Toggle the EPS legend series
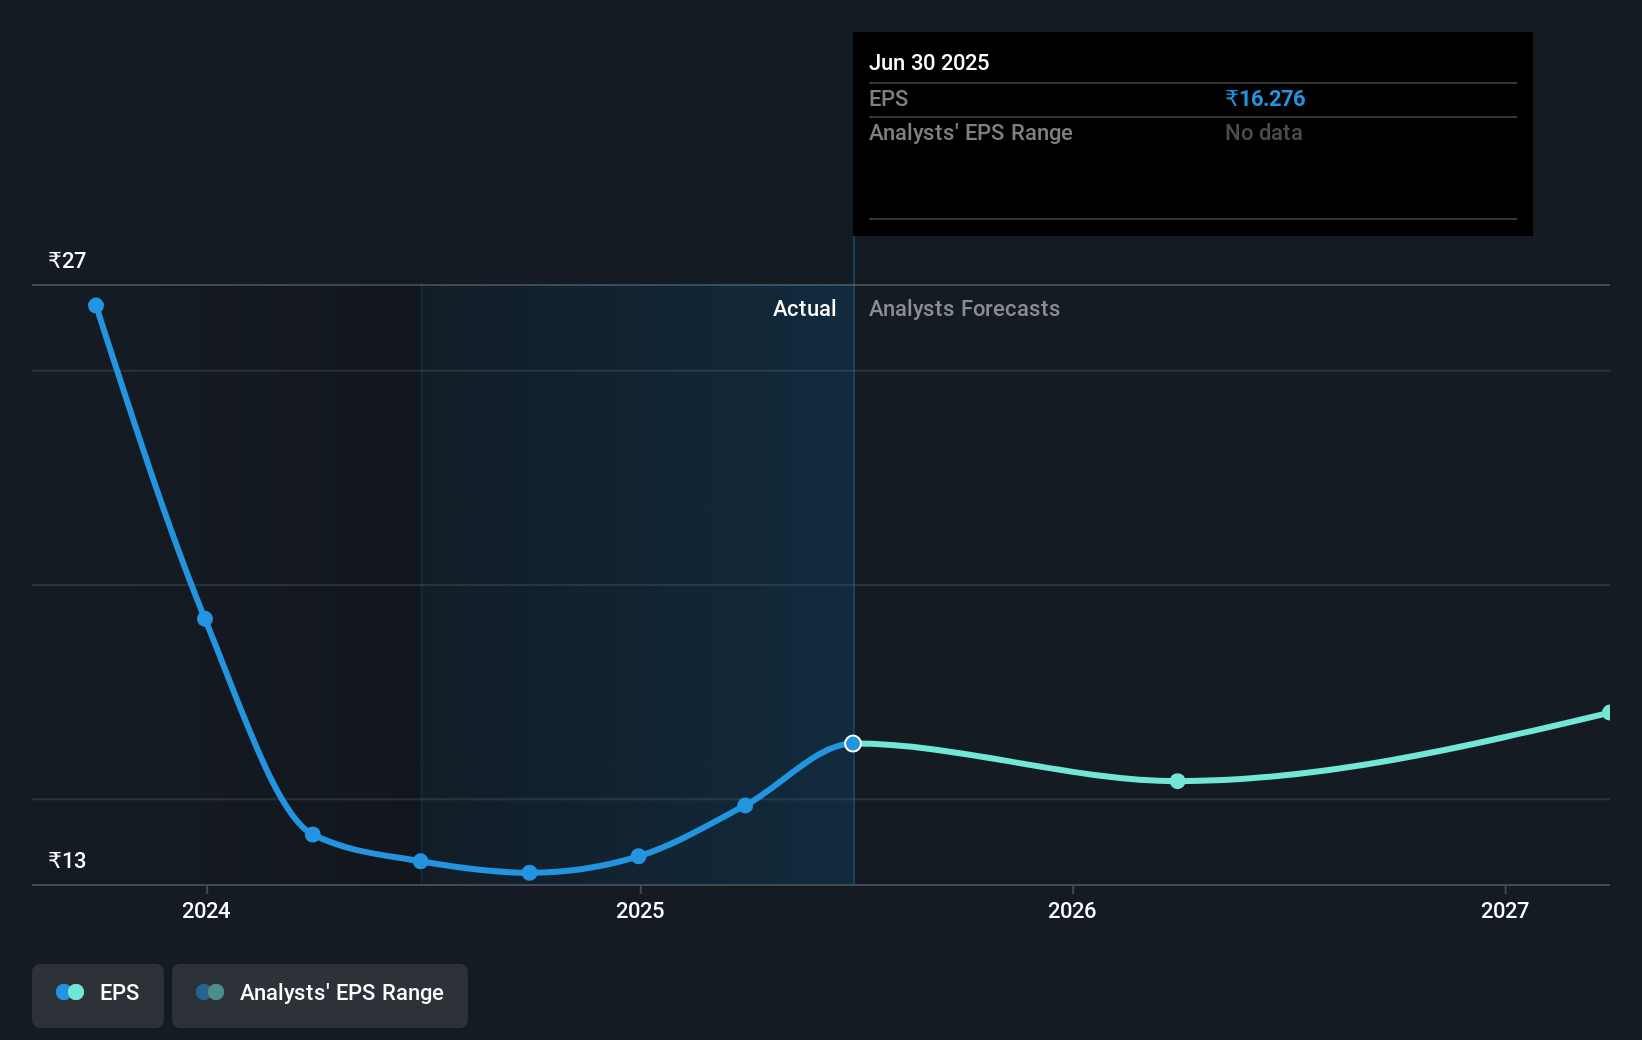The width and height of the screenshot is (1642, 1040). [x=98, y=995]
